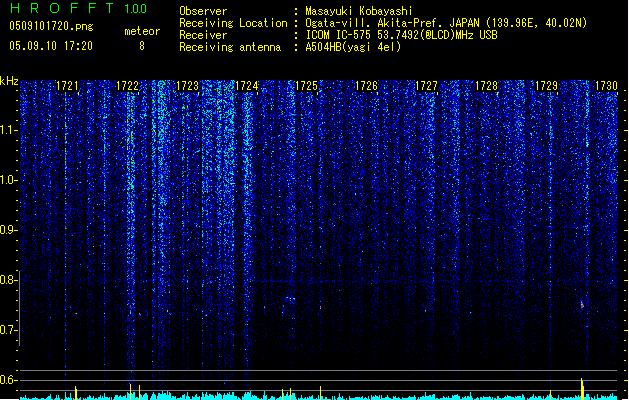Click the 1.1 kHz axis label
The width and height of the screenshot is (629, 400).
8,130
